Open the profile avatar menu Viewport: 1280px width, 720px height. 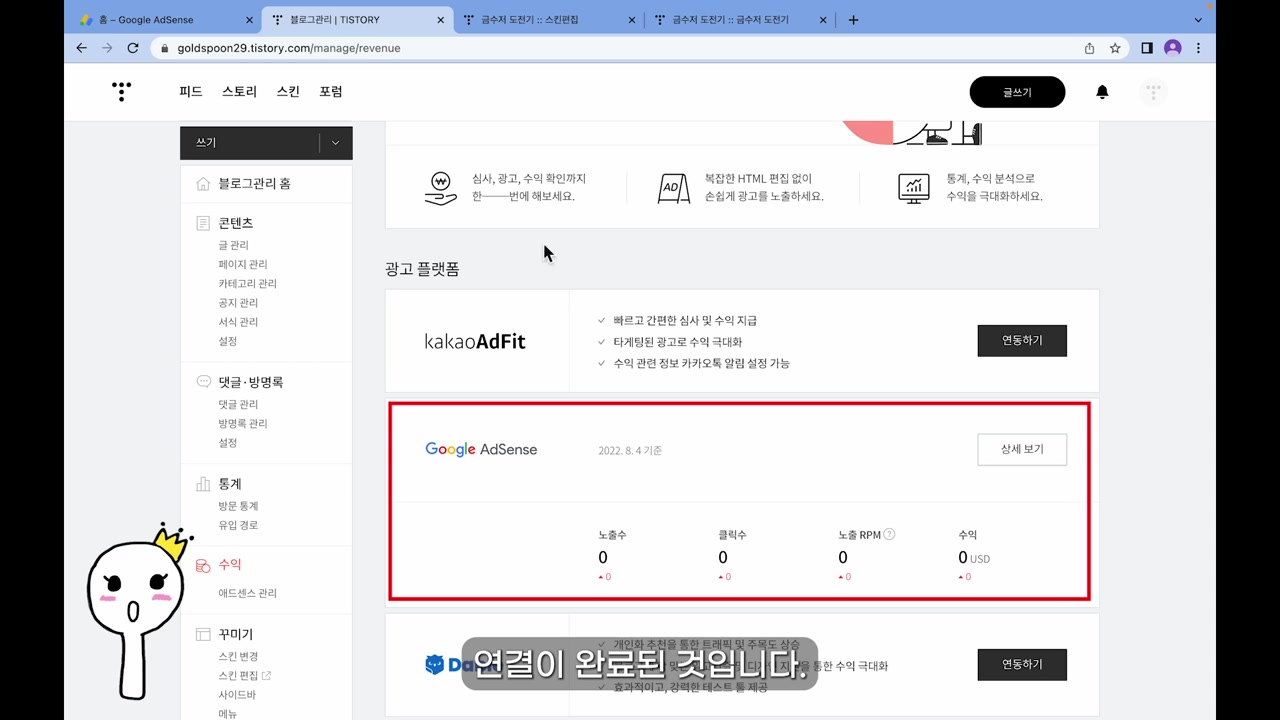coord(1153,92)
